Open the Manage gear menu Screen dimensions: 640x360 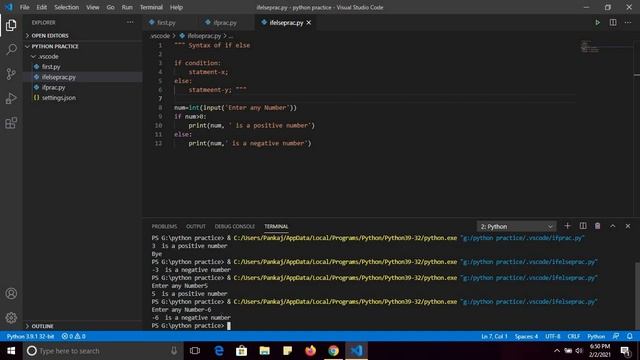[11, 318]
